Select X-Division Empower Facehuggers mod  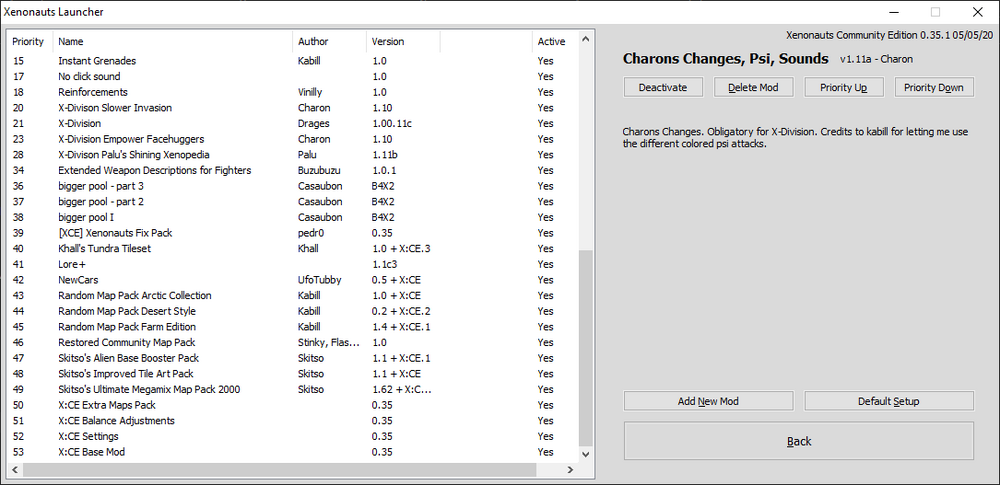click(x=293, y=139)
